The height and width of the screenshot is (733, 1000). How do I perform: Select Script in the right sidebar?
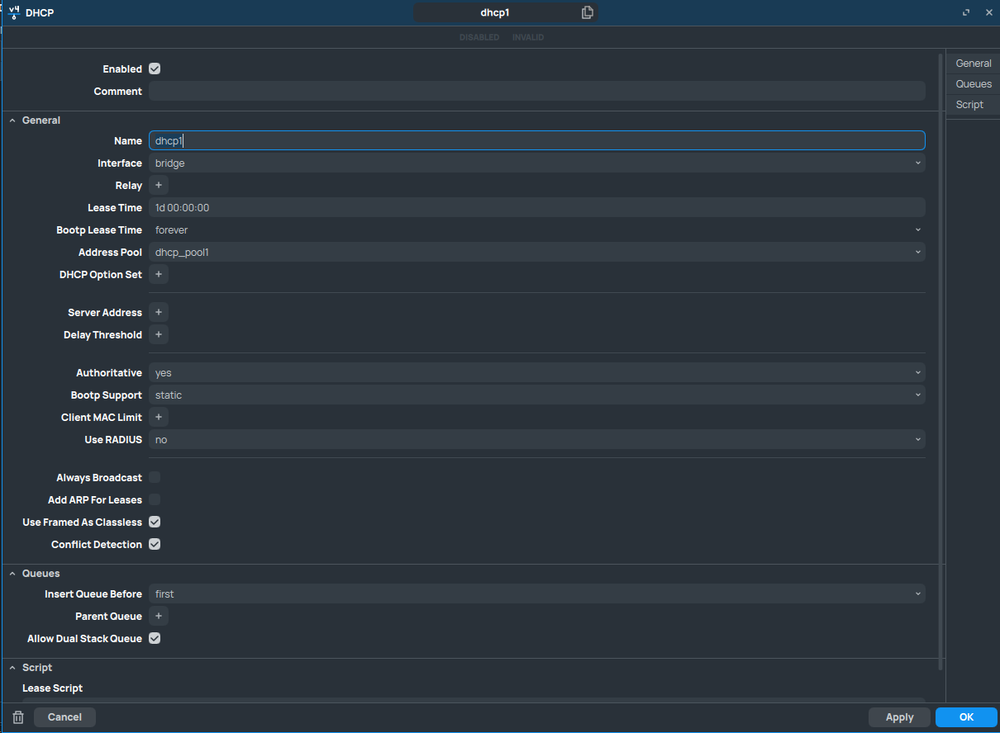tap(969, 104)
